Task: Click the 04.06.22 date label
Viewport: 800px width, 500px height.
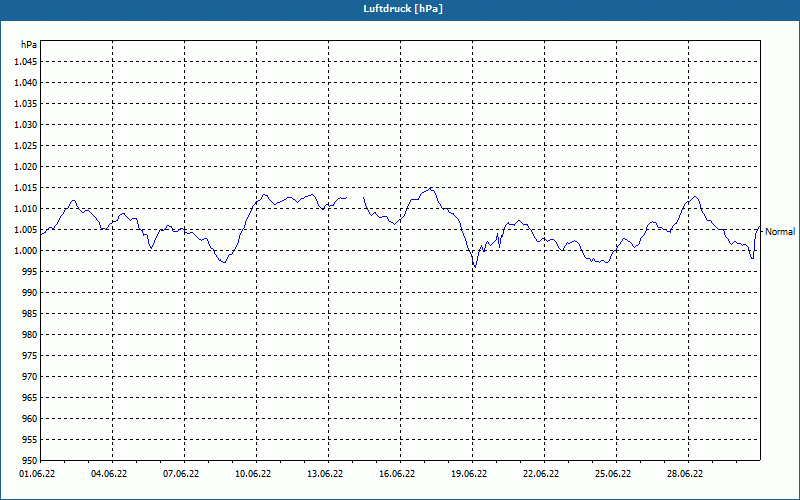Action: coord(109,474)
